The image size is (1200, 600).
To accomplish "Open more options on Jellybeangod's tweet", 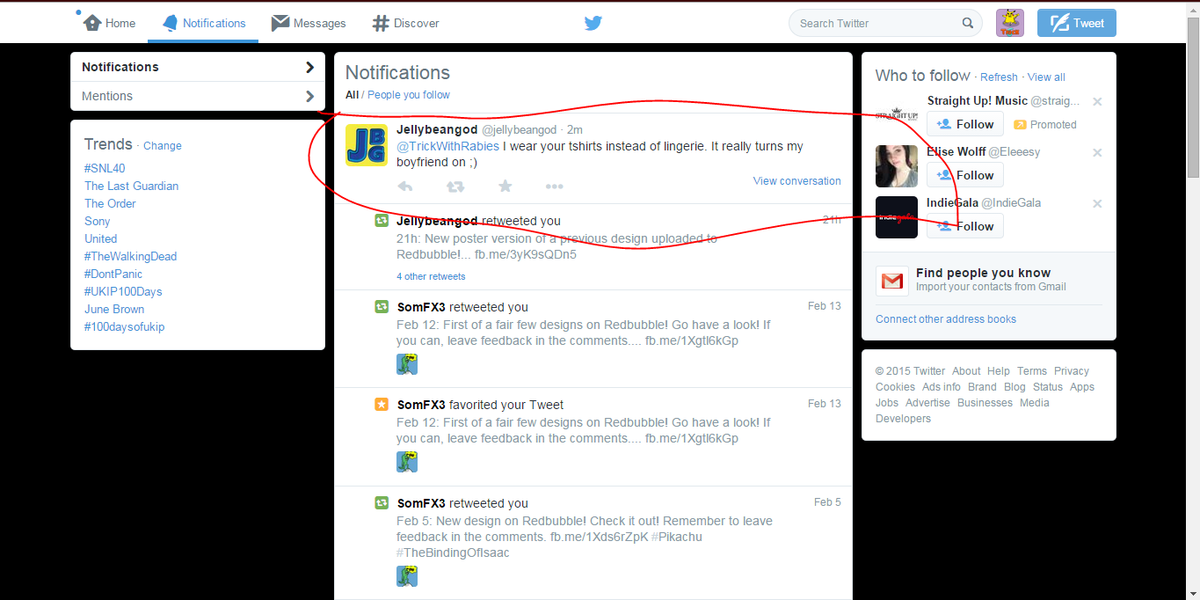I will point(554,186).
